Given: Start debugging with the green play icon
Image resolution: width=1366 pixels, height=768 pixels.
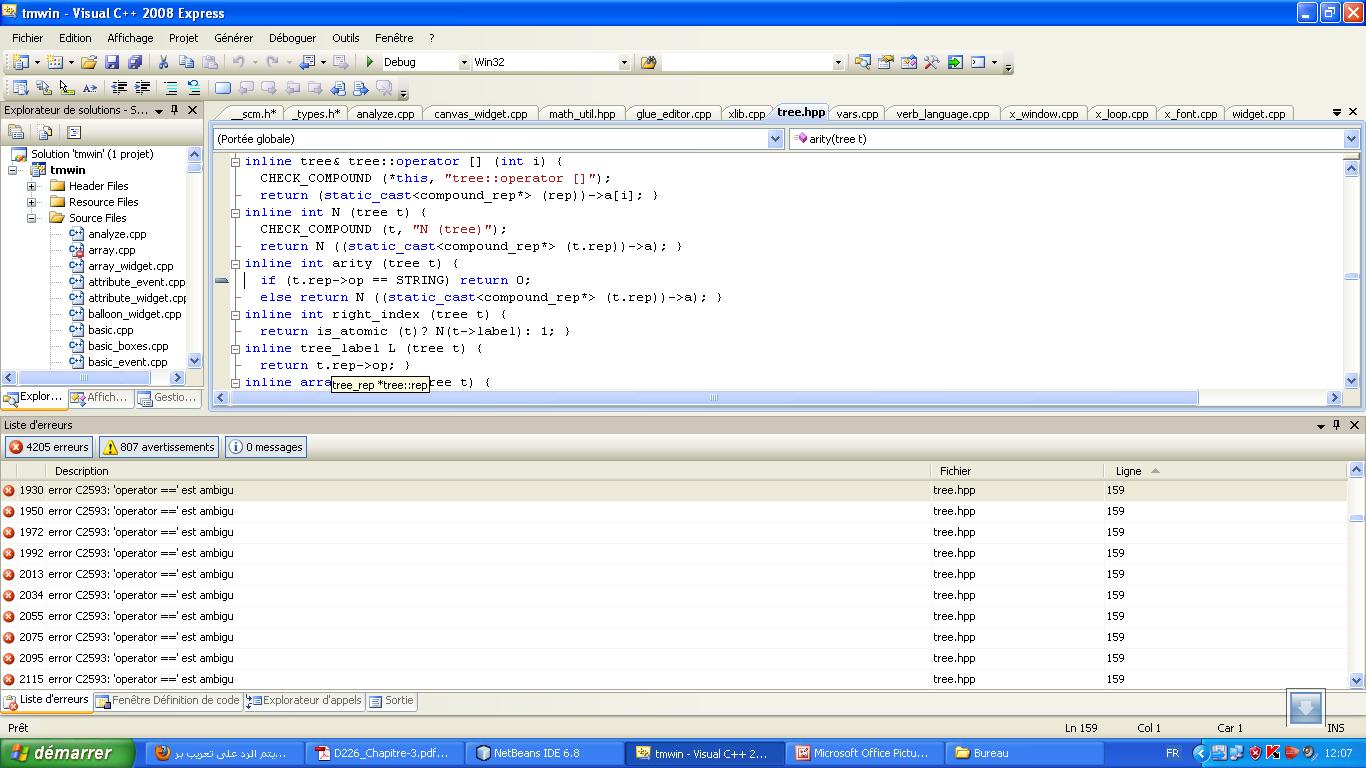Looking at the screenshot, I should 370,62.
